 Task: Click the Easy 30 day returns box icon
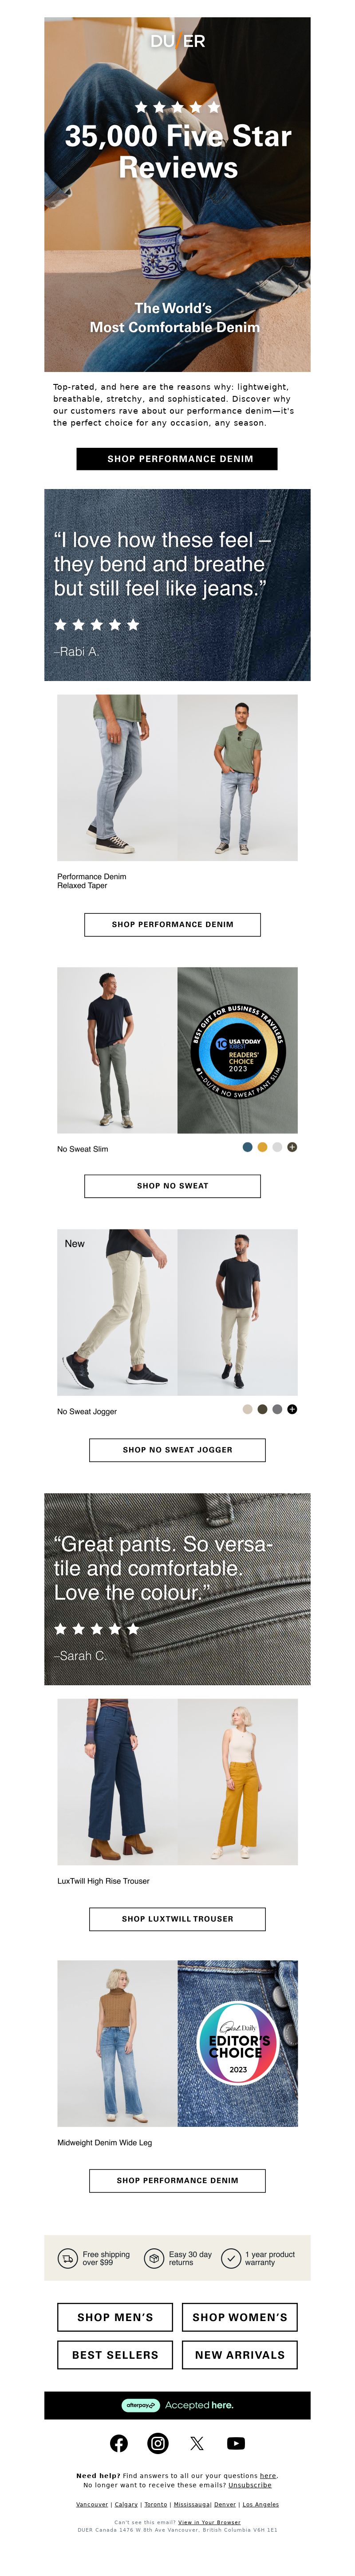[154, 2258]
